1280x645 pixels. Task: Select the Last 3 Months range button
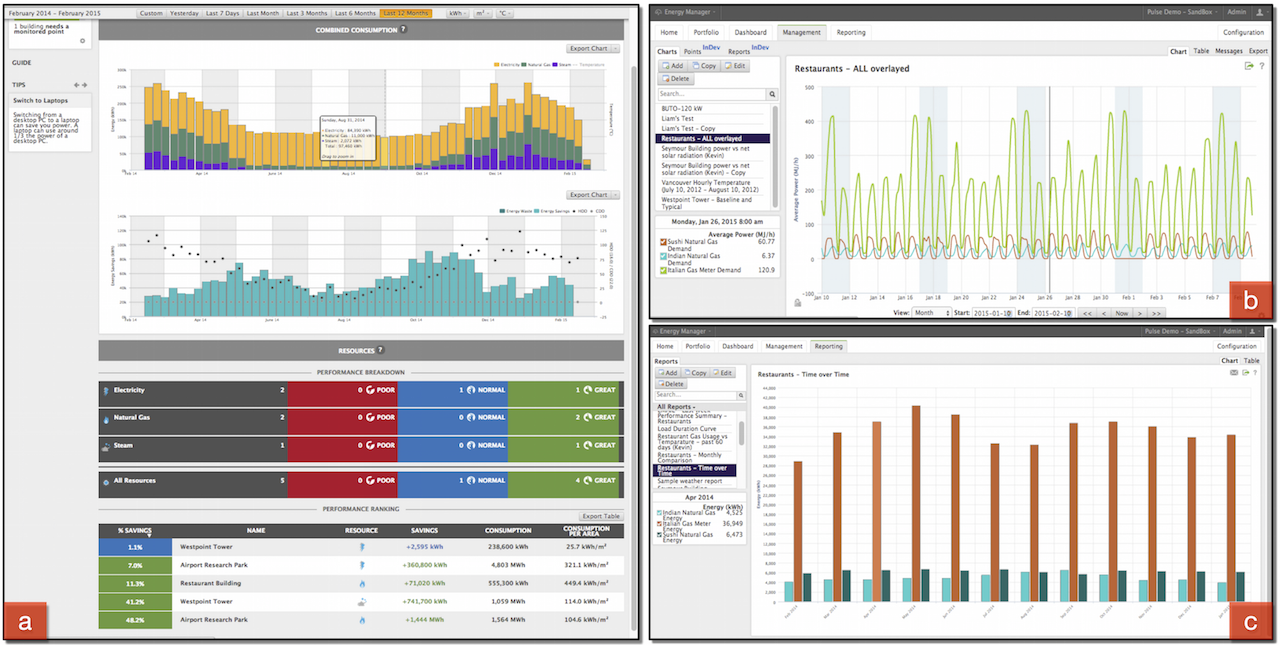tap(306, 13)
